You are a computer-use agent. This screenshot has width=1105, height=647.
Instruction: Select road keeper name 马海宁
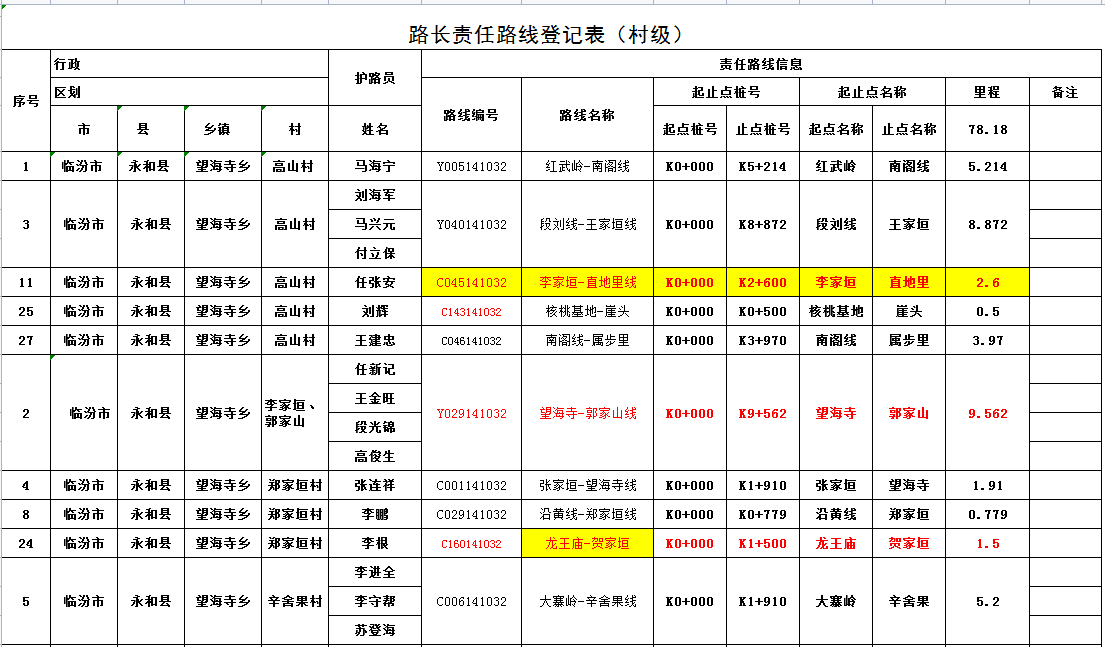point(375,166)
